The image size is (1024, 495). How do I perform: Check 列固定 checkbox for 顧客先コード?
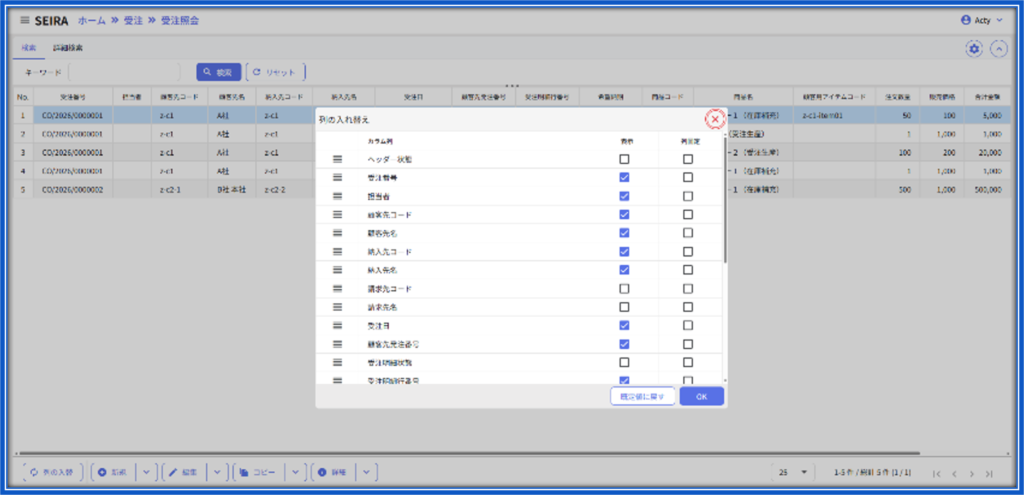point(688,214)
